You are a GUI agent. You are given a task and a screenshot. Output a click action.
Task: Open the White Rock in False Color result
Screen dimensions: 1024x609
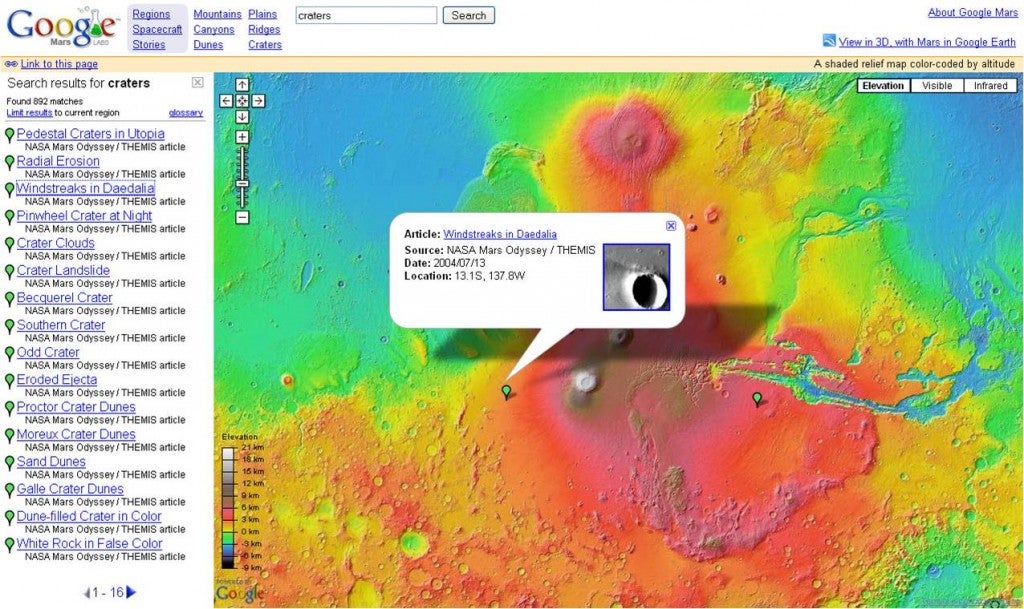pos(89,543)
